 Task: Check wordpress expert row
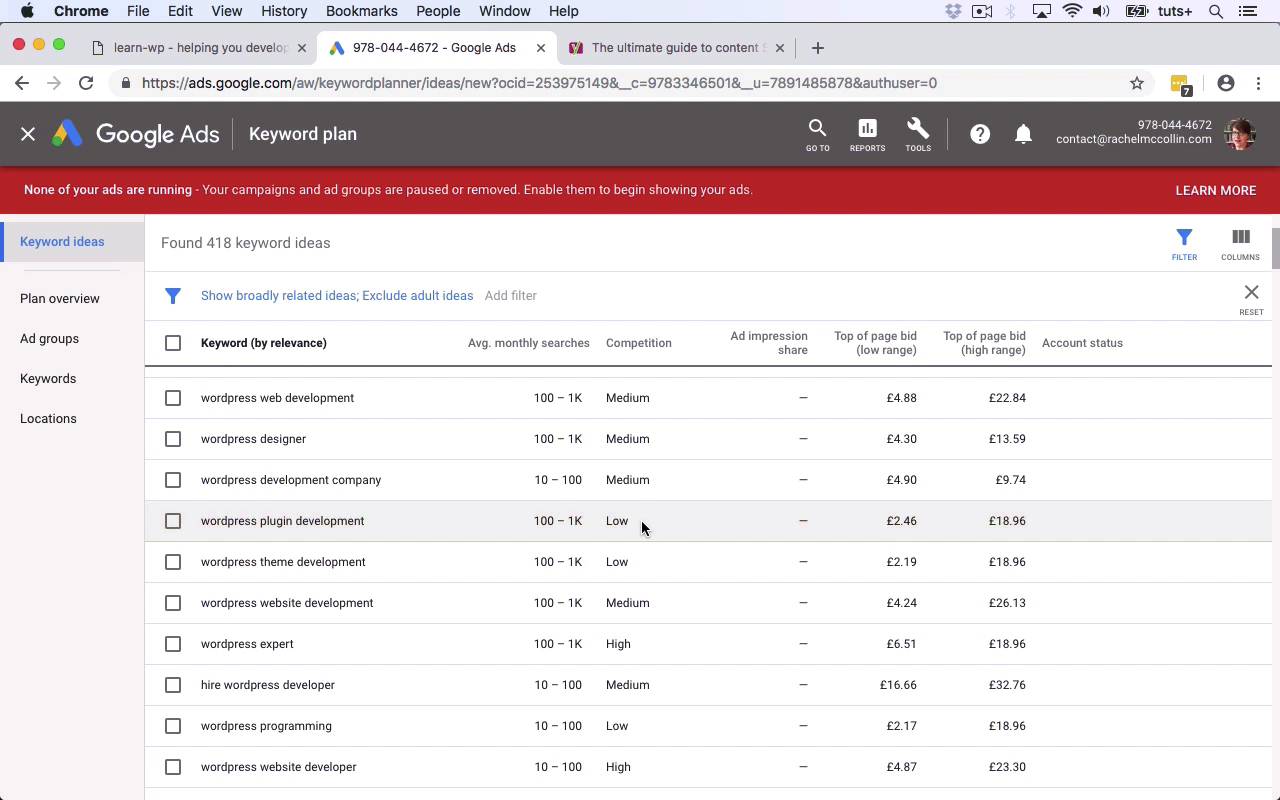[x=173, y=644]
